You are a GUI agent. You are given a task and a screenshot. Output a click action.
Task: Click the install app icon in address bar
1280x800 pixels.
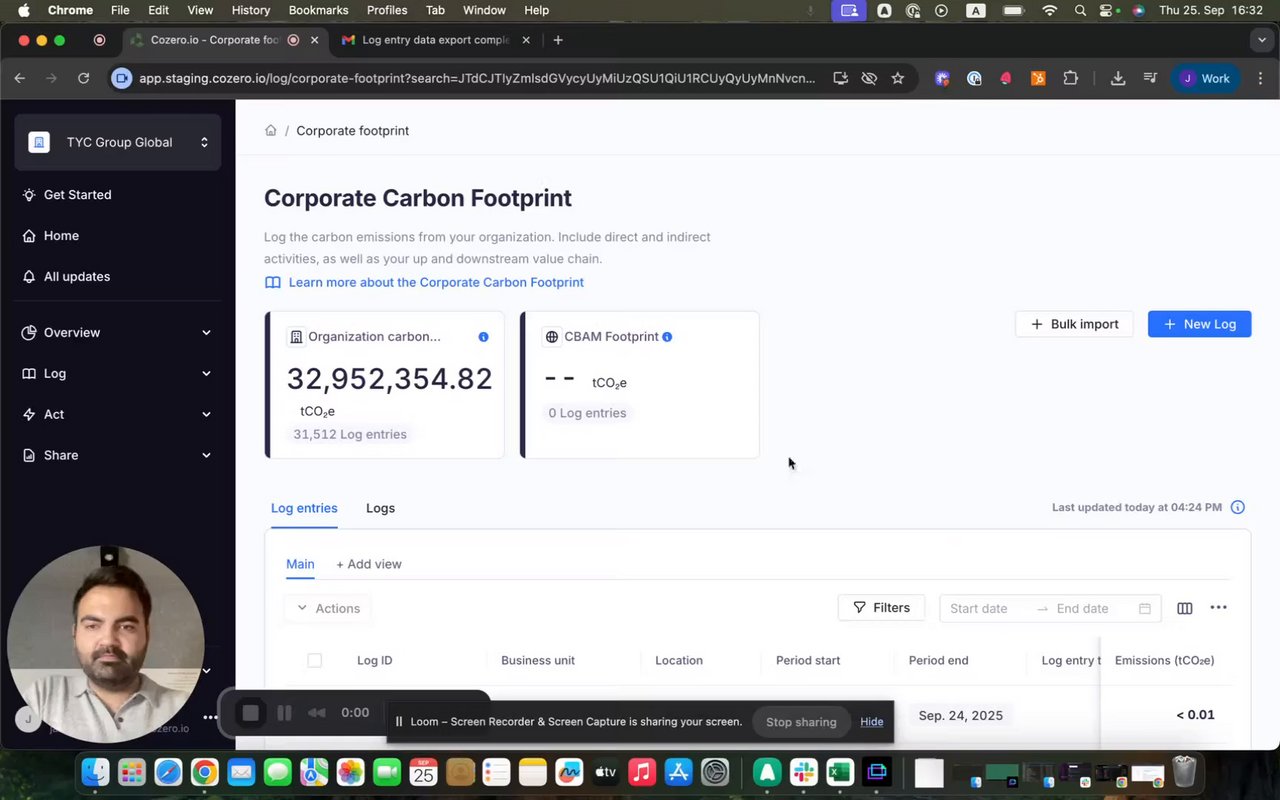841,78
